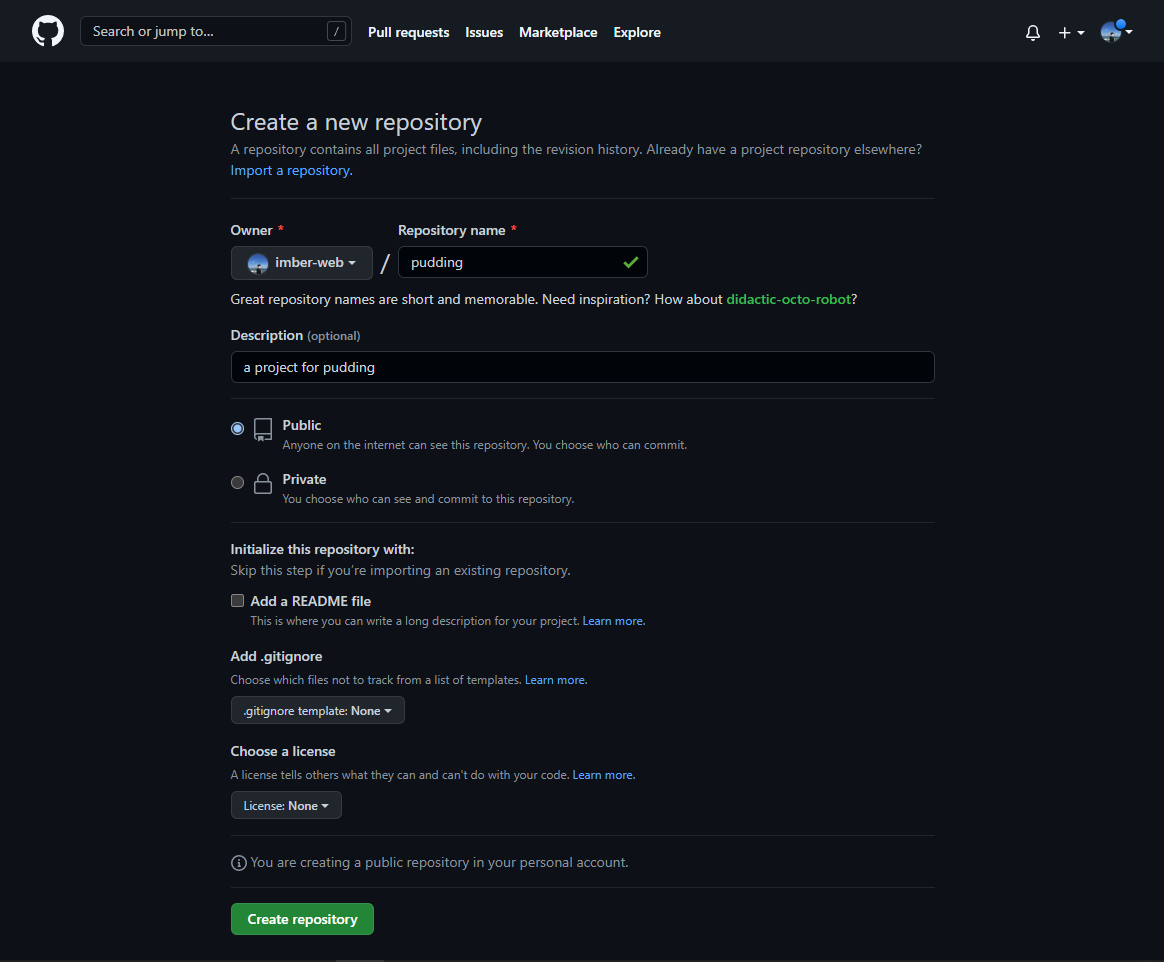Viewport: 1164px width, 962px height.
Task: Follow the Import a repository link
Action: point(292,170)
